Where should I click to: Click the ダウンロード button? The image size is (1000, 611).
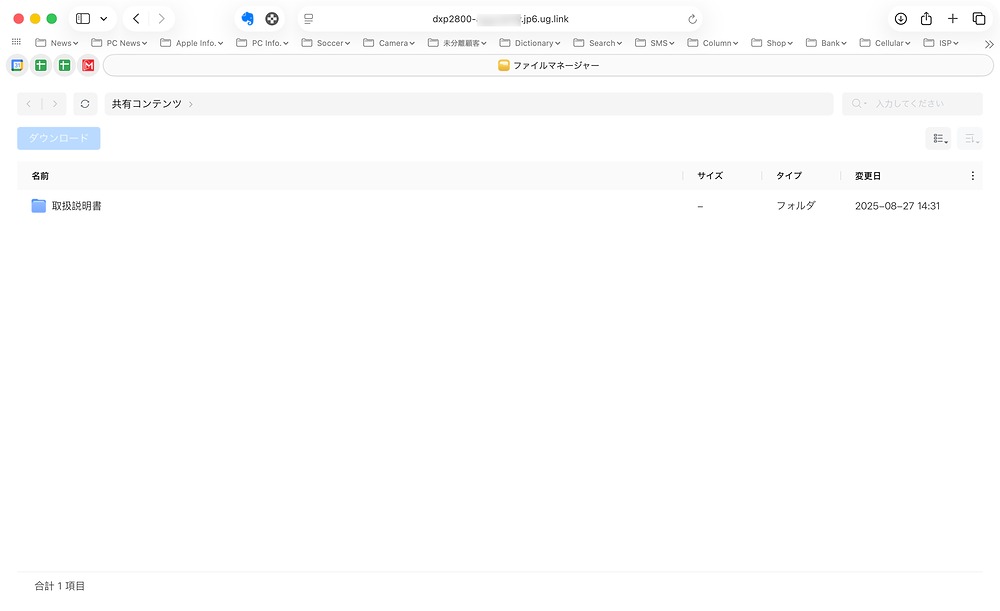(x=59, y=139)
